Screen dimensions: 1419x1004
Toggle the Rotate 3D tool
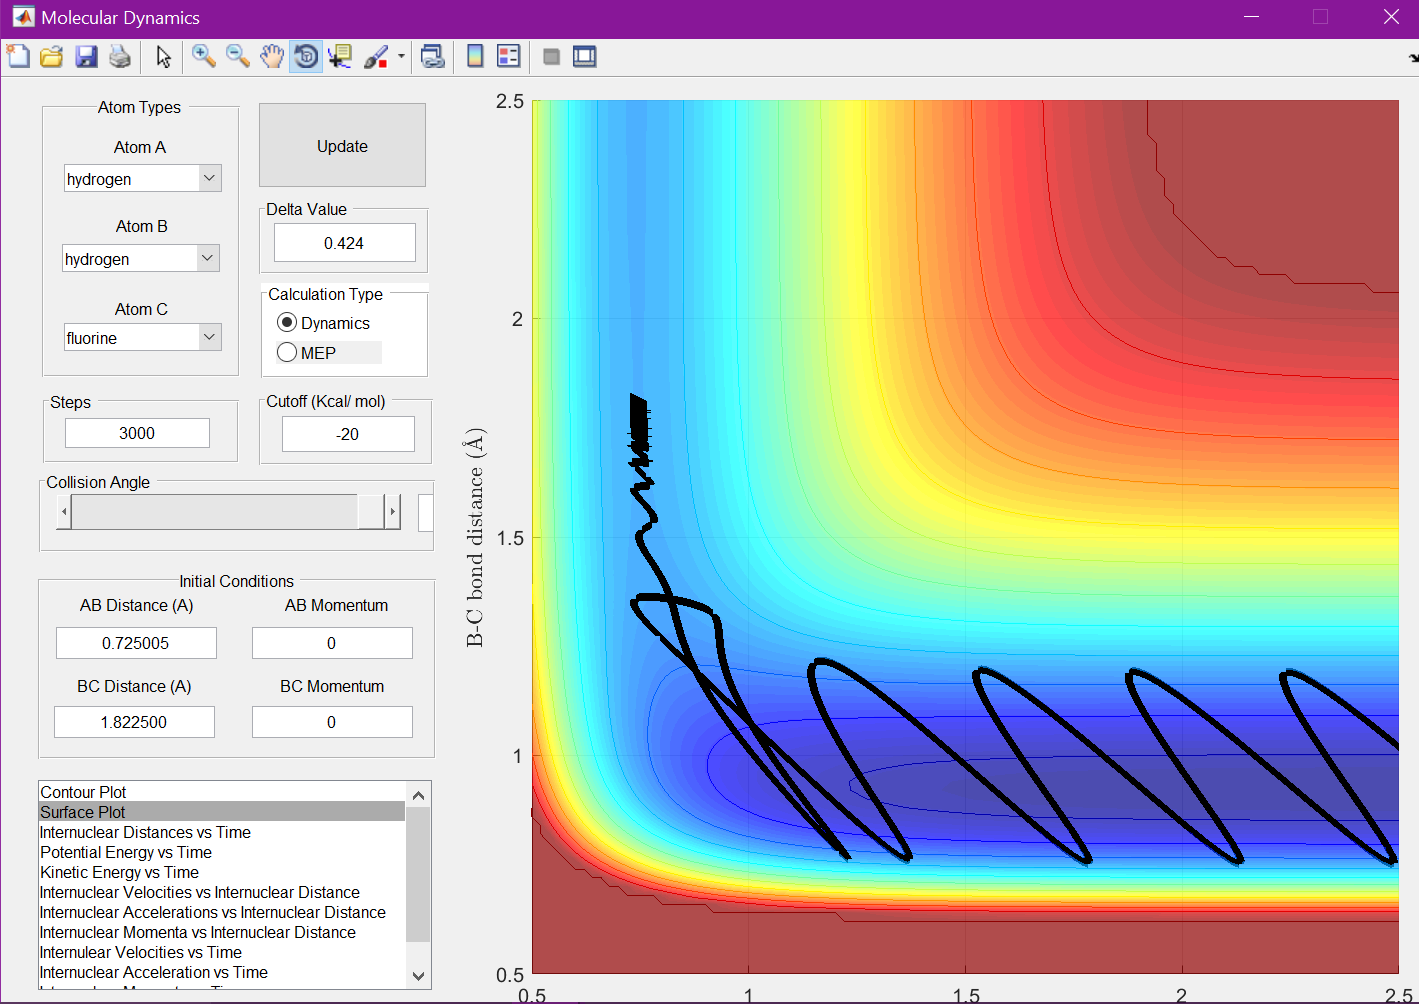(306, 57)
